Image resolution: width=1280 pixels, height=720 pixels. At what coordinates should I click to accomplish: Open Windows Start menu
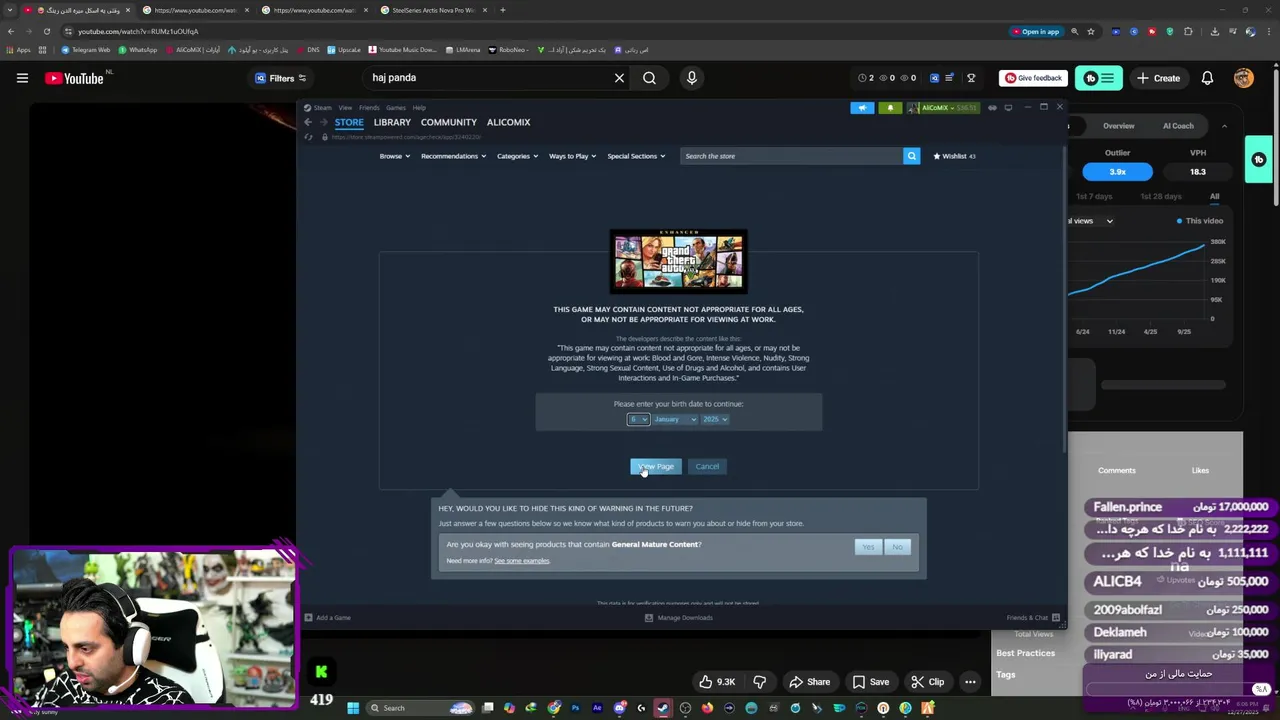point(352,708)
